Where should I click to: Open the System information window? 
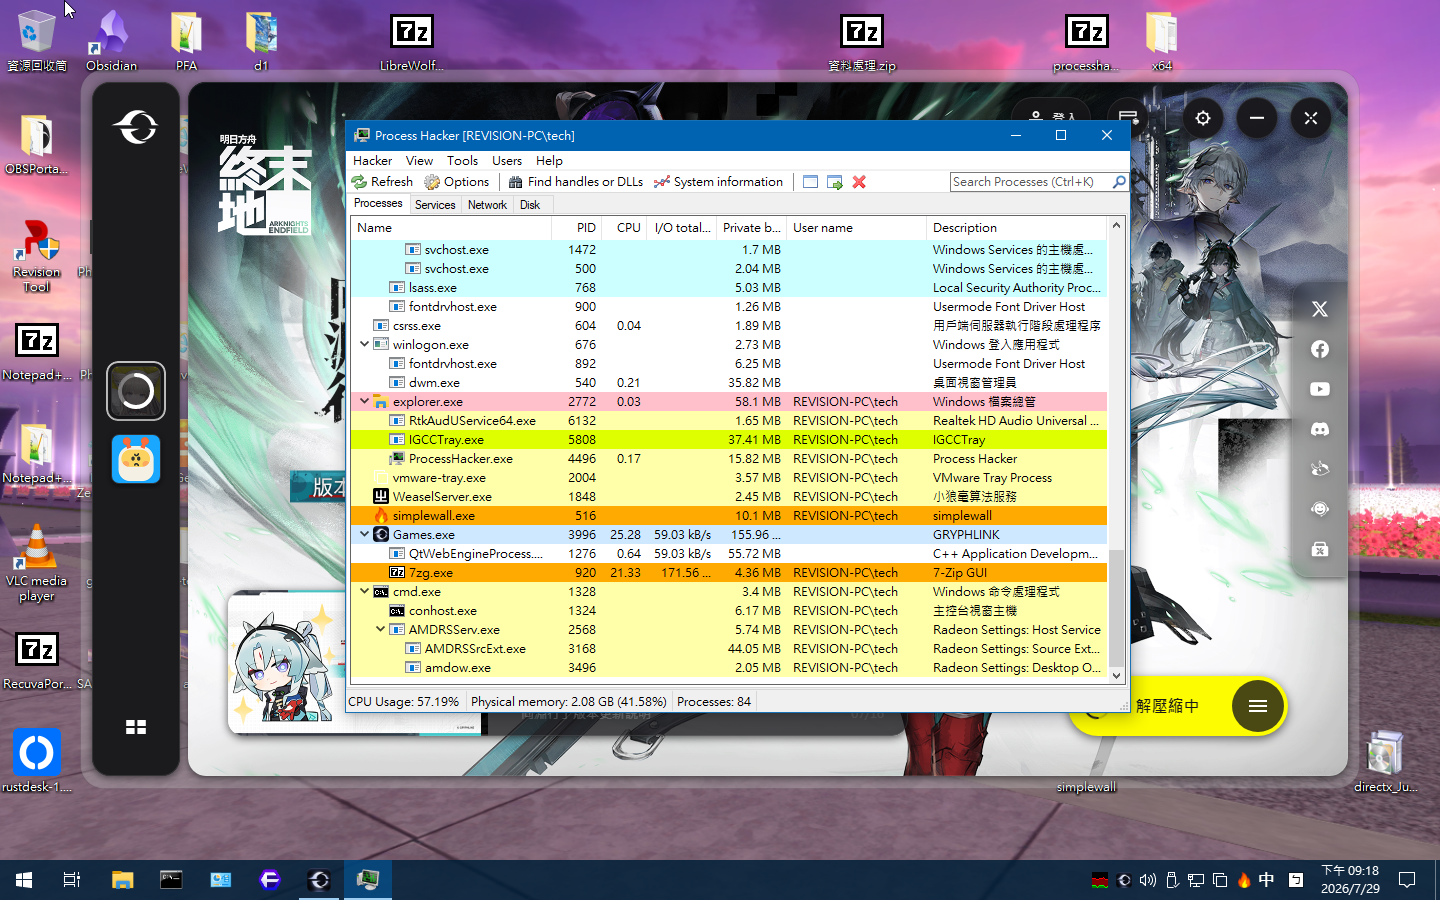click(x=718, y=182)
